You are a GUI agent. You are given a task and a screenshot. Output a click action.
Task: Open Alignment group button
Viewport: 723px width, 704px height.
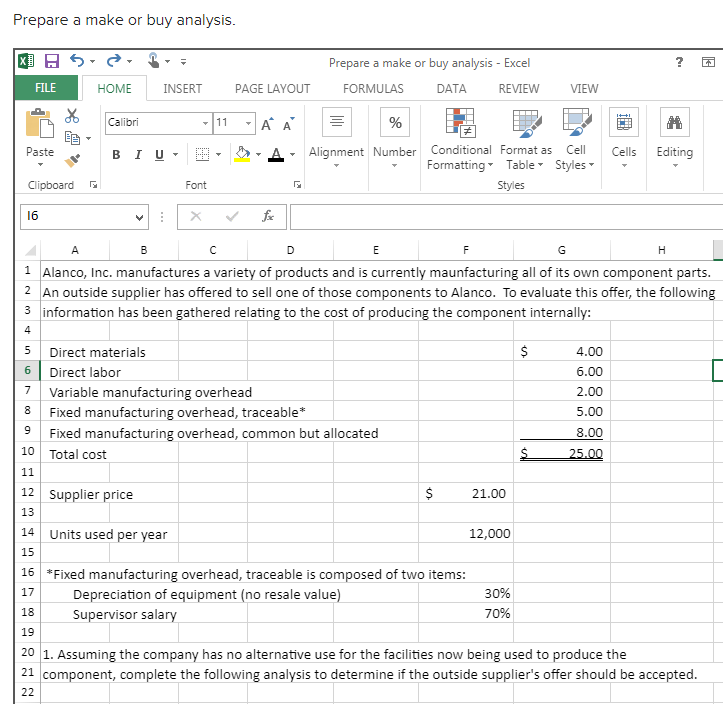pyautogui.click(x=337, y=122)
